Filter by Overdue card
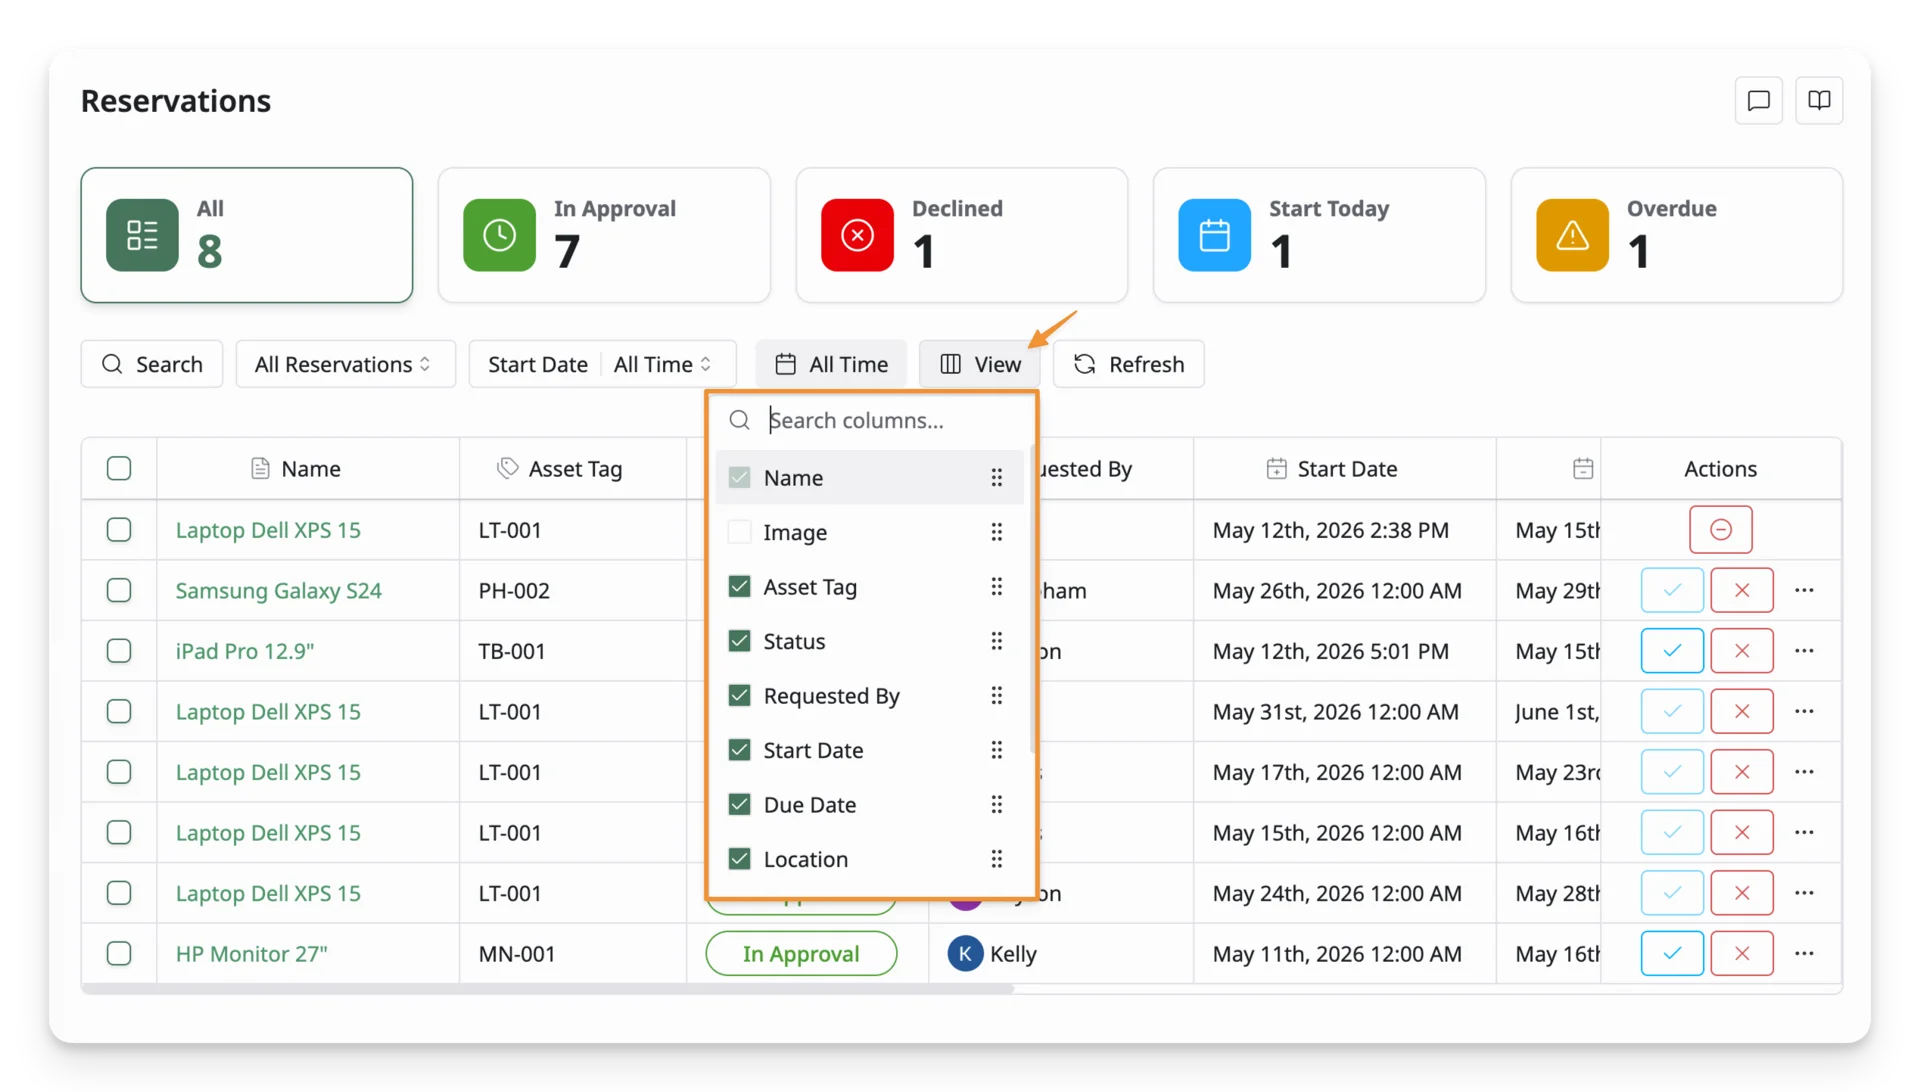1920x1092 pixels. tap(1676, 235)
